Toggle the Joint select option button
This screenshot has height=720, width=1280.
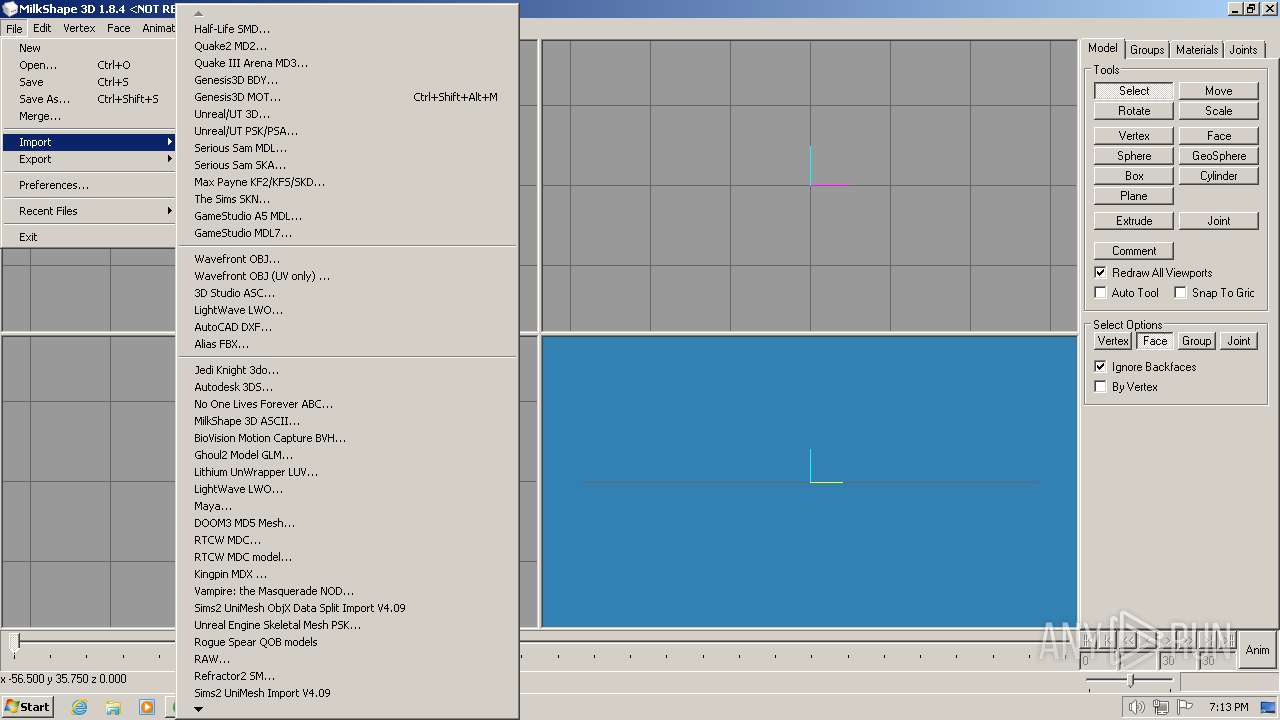(1239, 341)
